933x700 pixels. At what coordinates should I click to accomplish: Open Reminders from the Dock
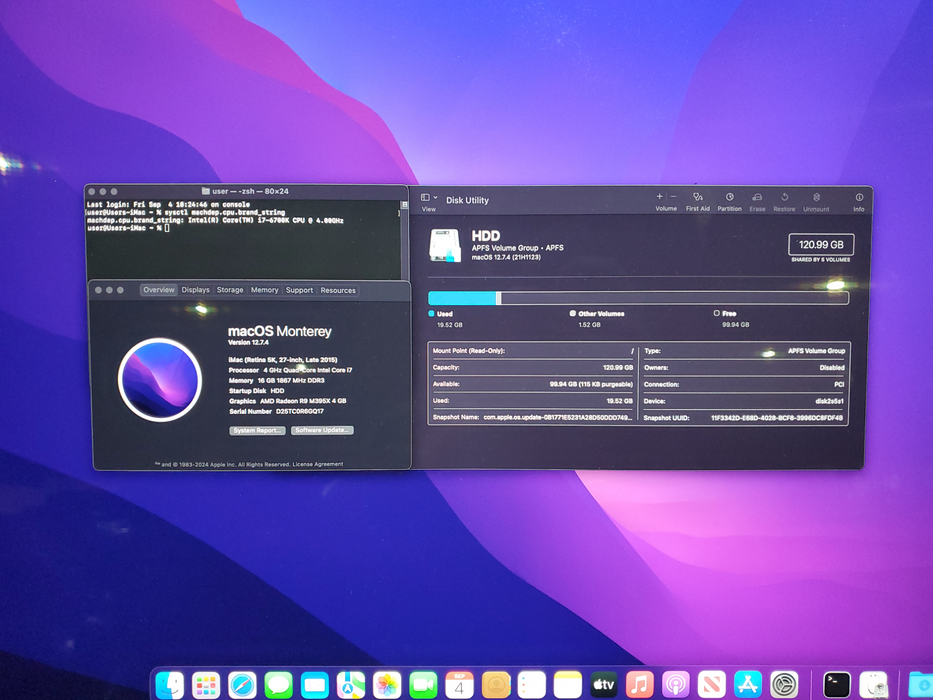[x=532, y=685]
